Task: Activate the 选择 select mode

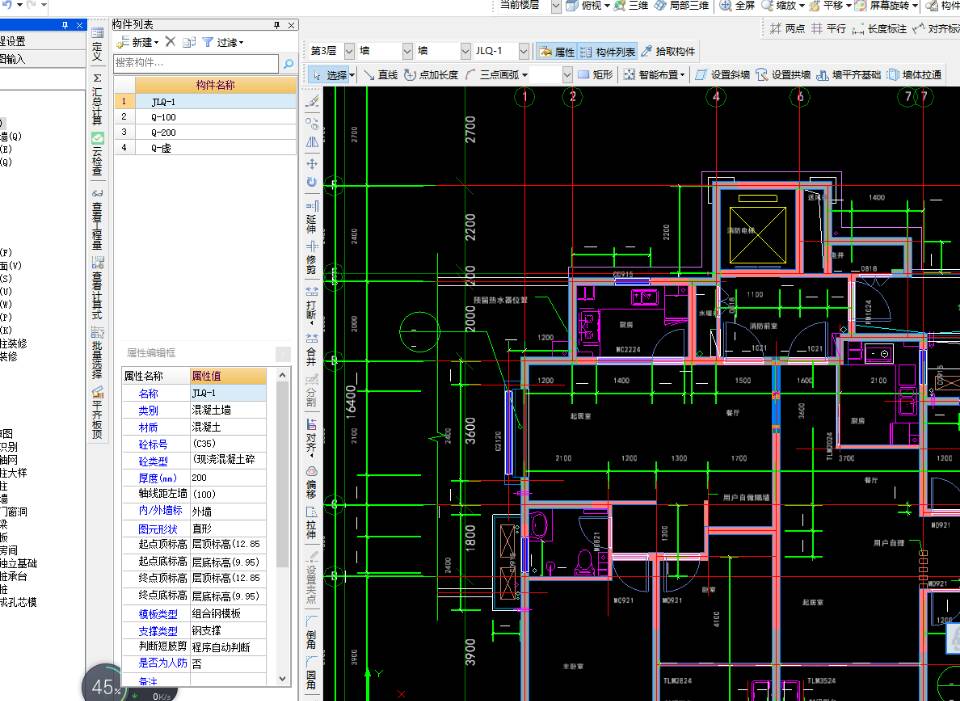Action: (x=331, y=75)
